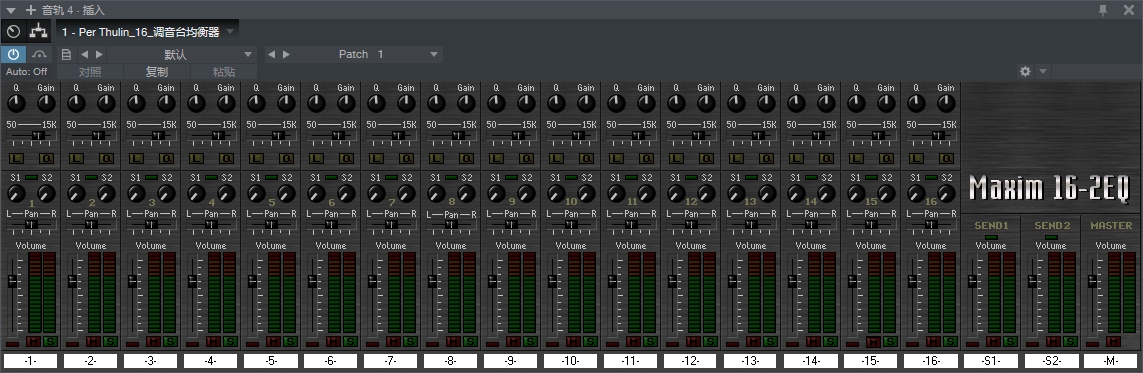Click the Auto: Off automation label
1143x373 pixels.
[x=26, y=71]
